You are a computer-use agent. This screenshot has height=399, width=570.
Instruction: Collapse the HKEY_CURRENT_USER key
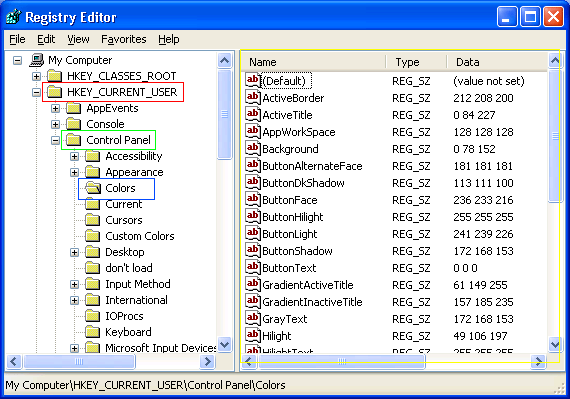pyautogui.click(x=36, y=92)
